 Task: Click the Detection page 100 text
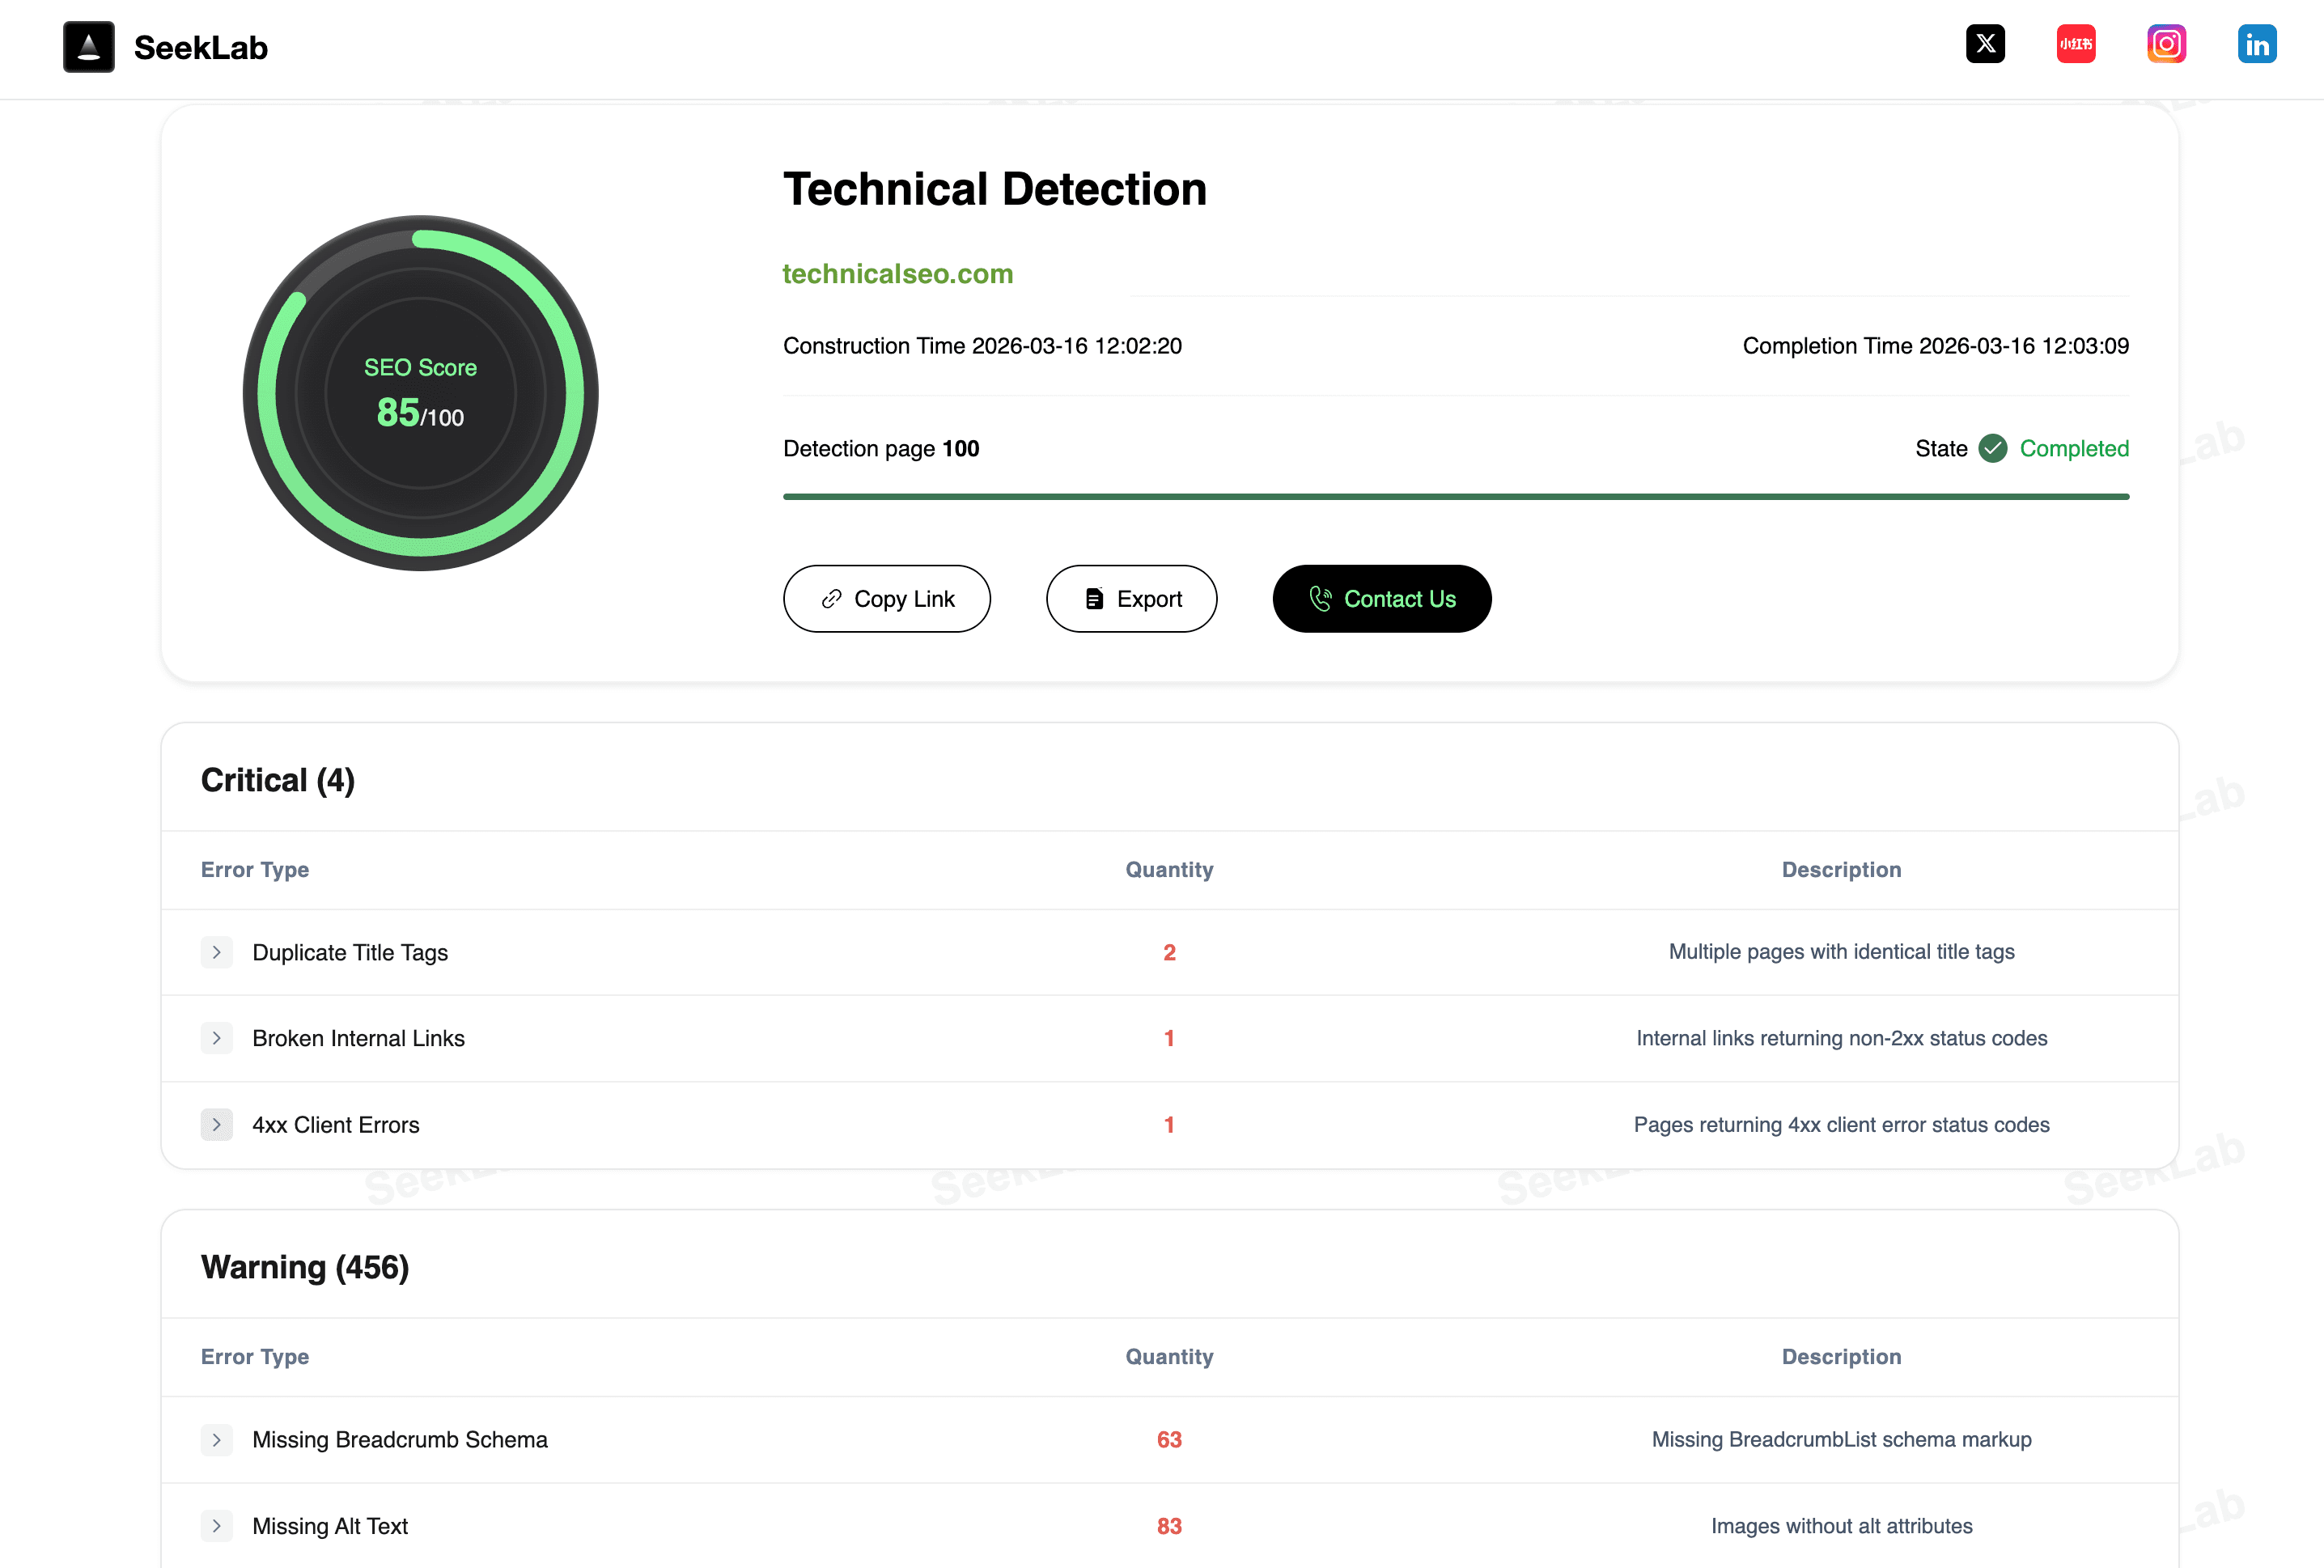881,448
